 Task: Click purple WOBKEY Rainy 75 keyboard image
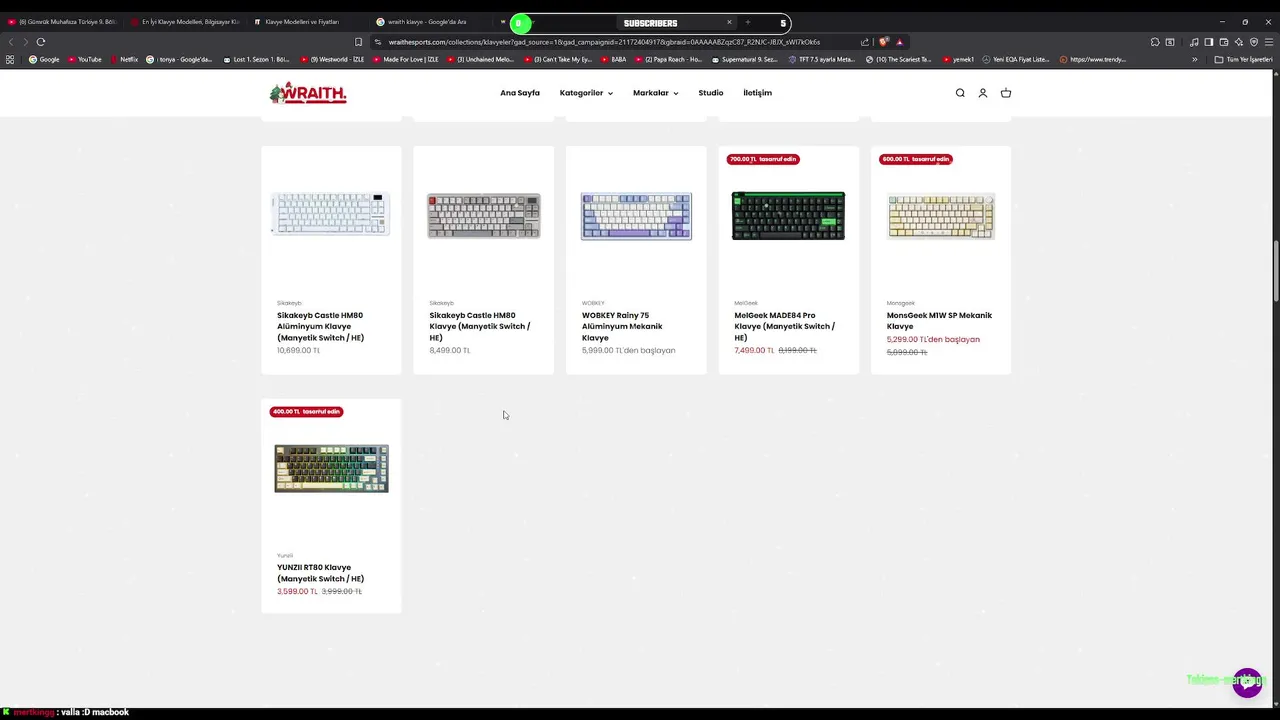coord(636,216)
